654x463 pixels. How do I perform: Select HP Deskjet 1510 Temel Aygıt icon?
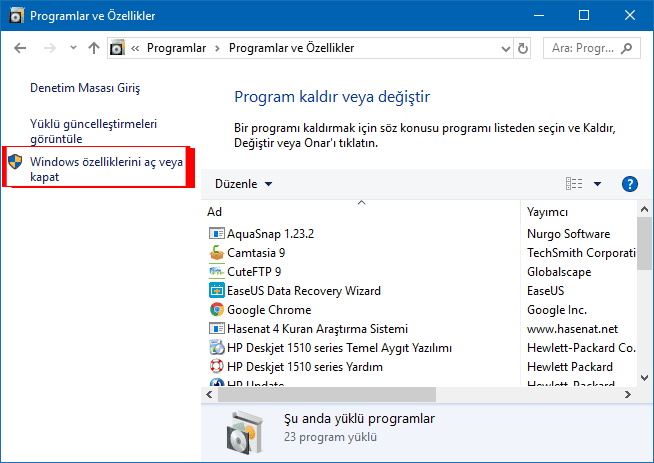217,347
